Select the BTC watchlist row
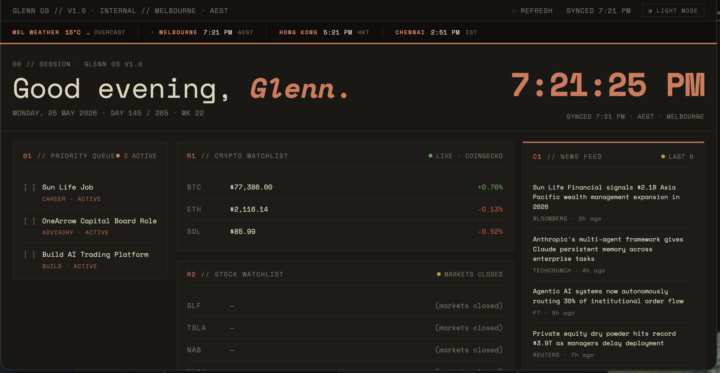 (x=344, y=187)
